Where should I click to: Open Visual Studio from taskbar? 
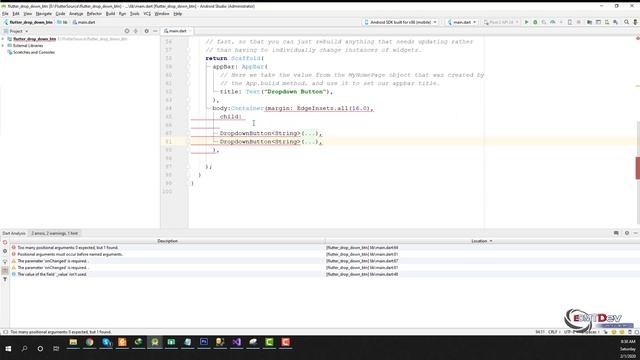pyautogui.click(x=236, y=342)
